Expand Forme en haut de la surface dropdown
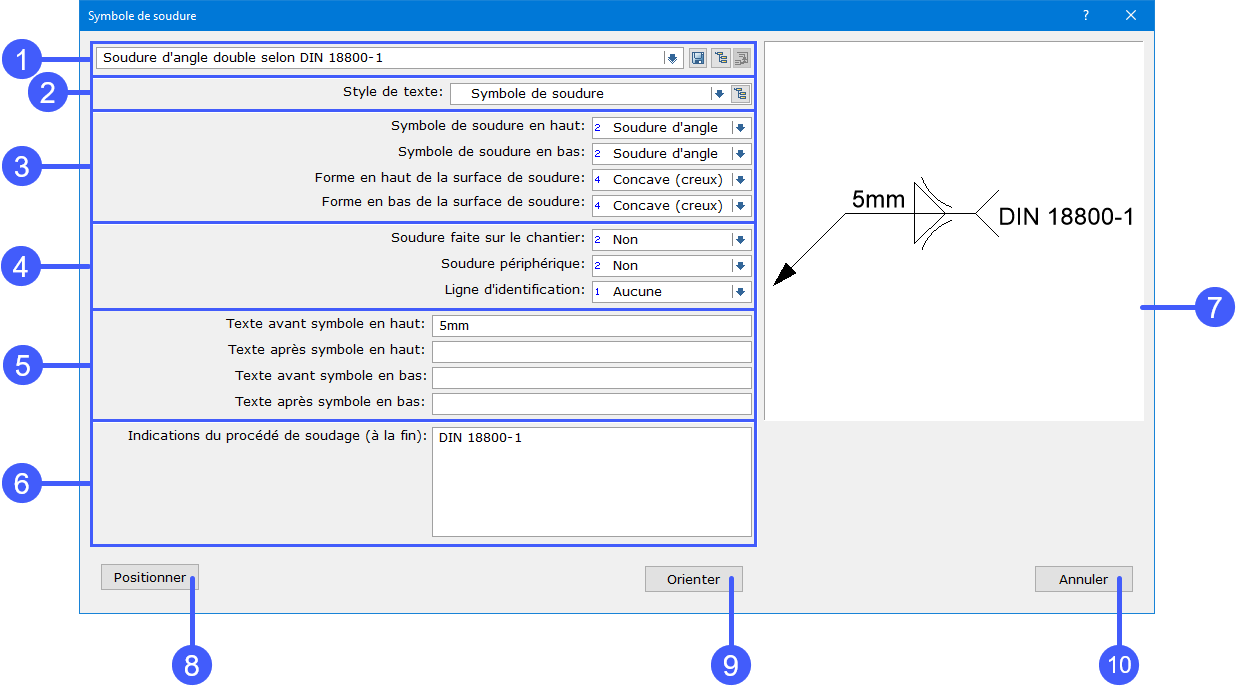The height and width of the screenshot is (686, 1236). point(740,180)
